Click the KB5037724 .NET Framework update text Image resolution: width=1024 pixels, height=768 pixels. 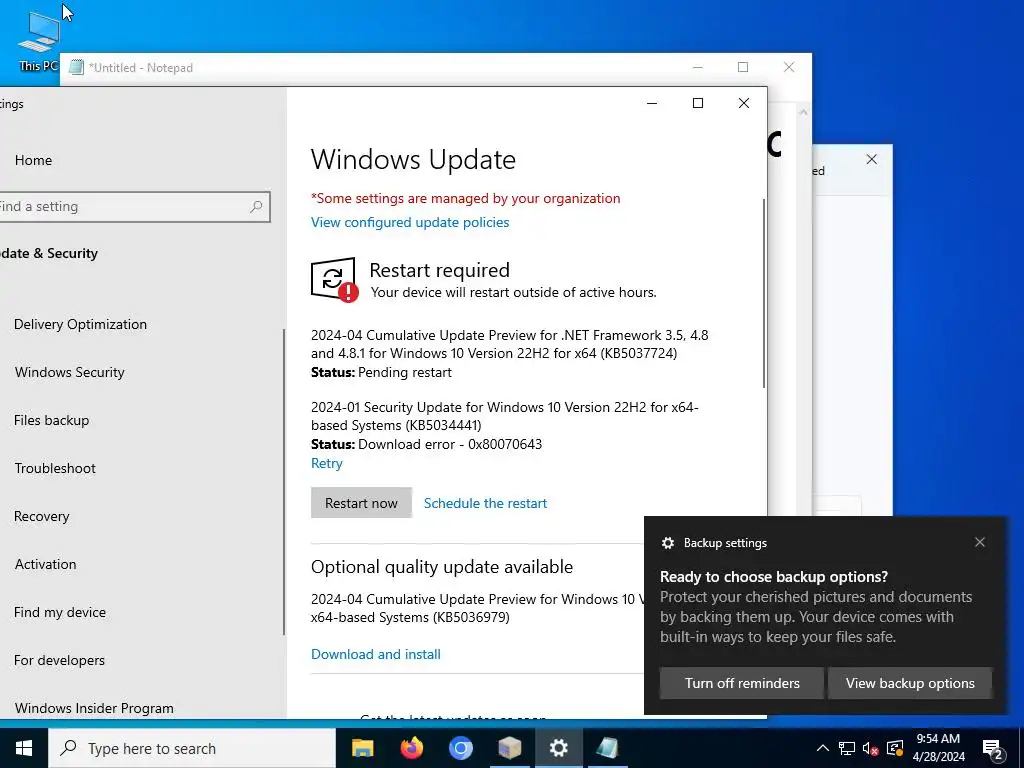509,344
